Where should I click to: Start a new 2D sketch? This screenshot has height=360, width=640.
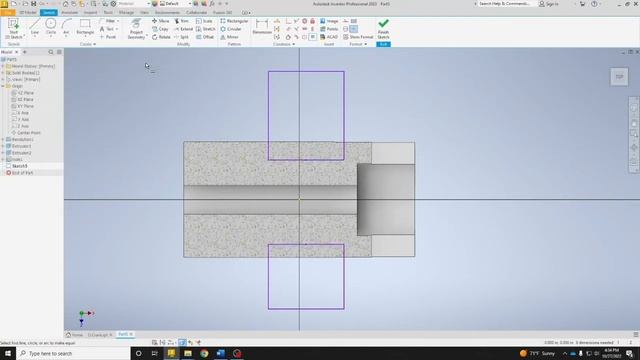pyautogui.click(x=14, y=28)
